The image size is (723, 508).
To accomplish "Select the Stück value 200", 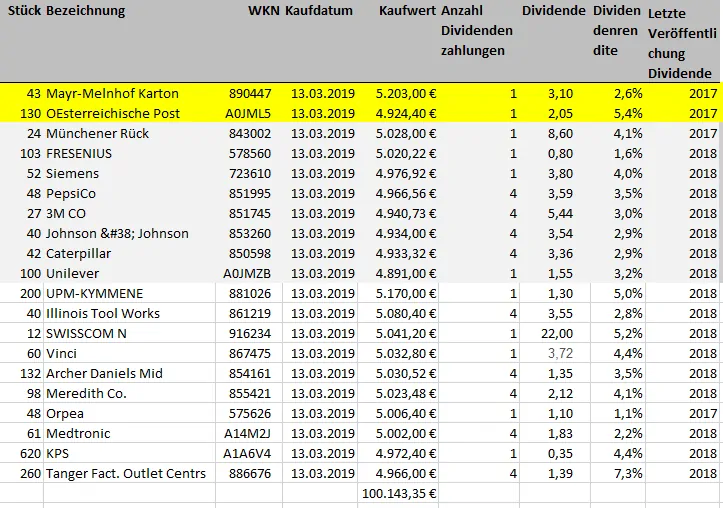I will (x=30, y=294).
